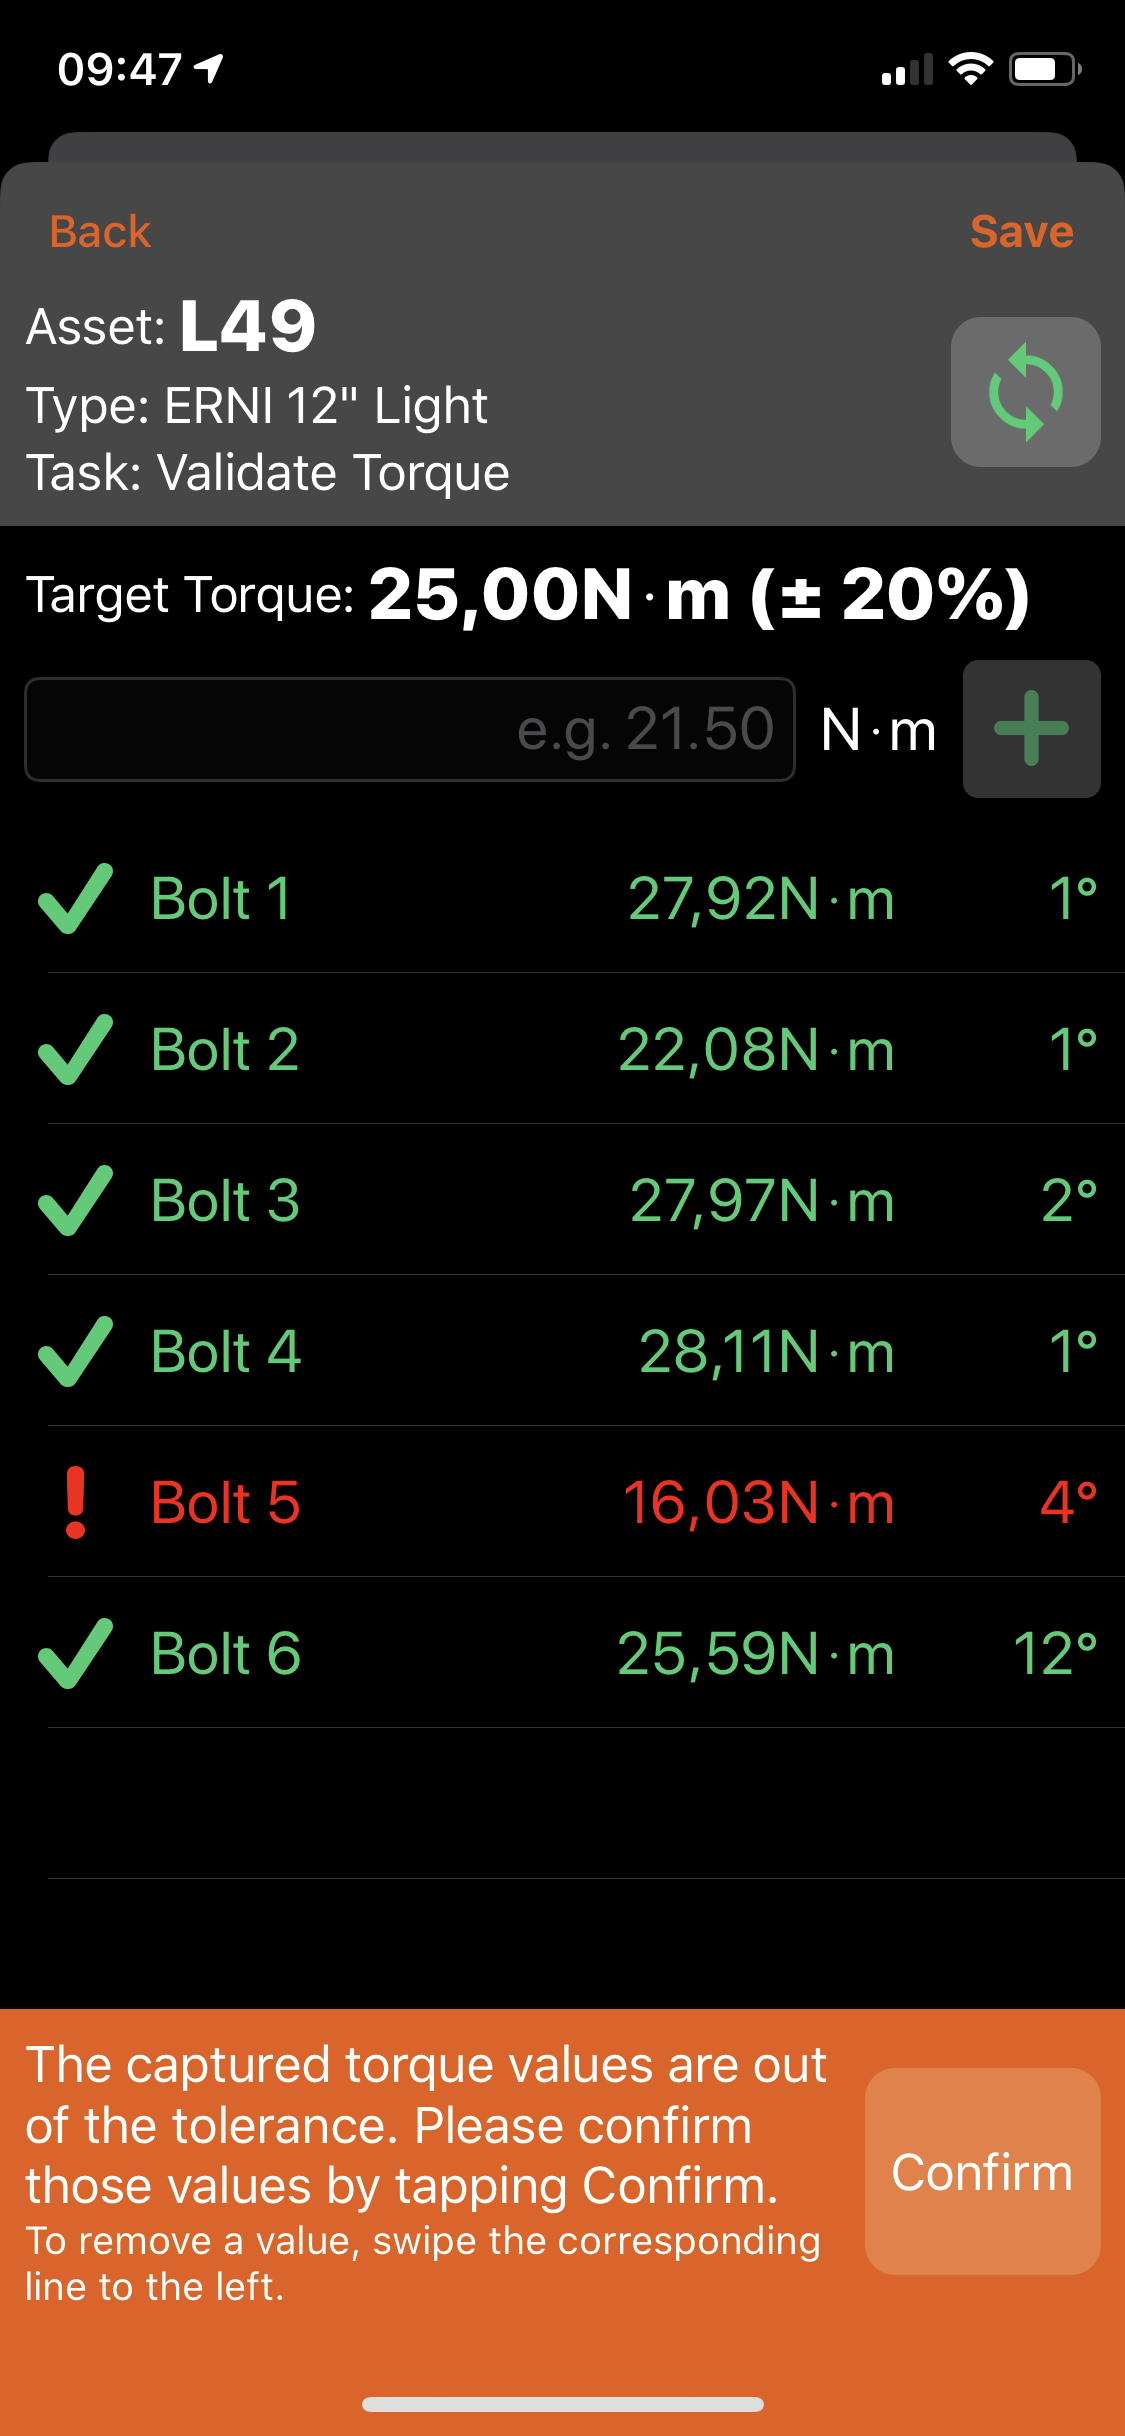
Task: Tap the checkmark icon for Bolt 4
Action: (x=75, y=1351)
